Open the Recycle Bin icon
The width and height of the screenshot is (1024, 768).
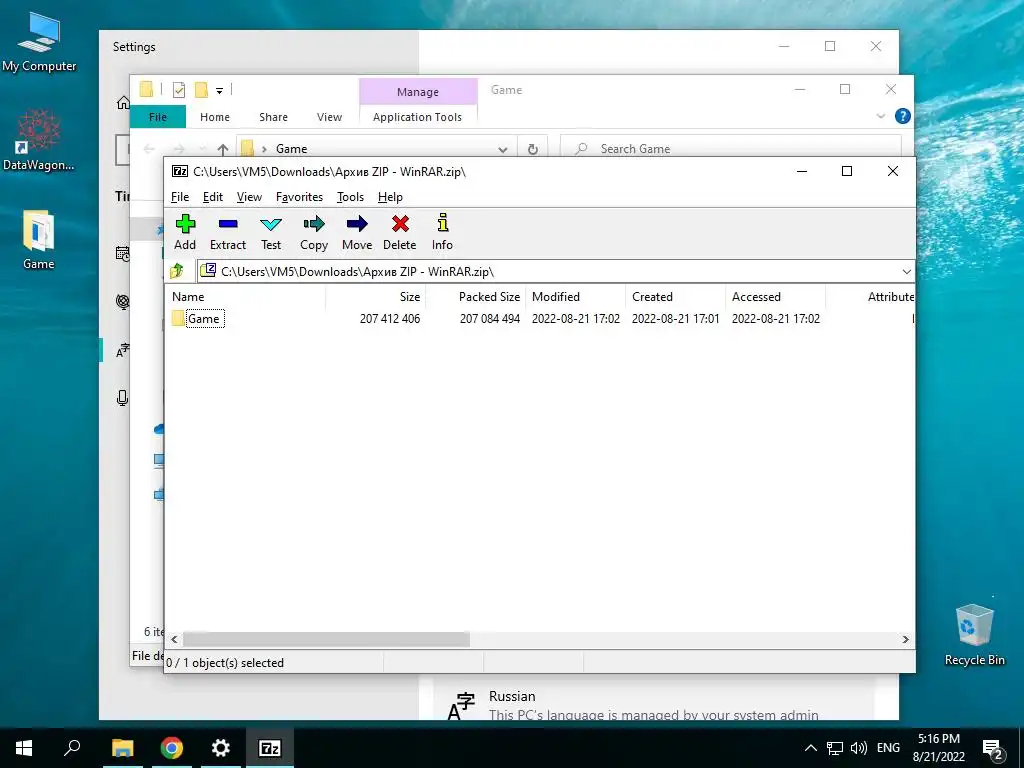coord(974,635)
